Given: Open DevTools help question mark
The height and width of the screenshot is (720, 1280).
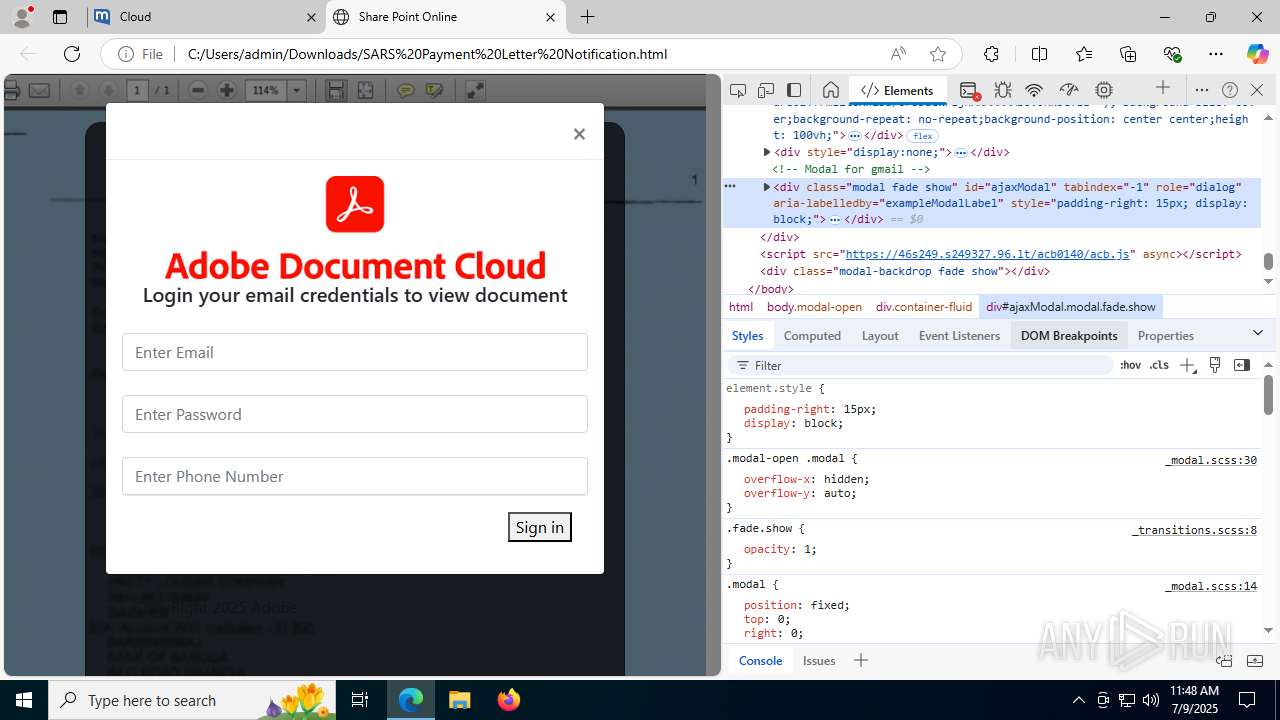Looking at the screenshot, I should (x=1230, y=90).
